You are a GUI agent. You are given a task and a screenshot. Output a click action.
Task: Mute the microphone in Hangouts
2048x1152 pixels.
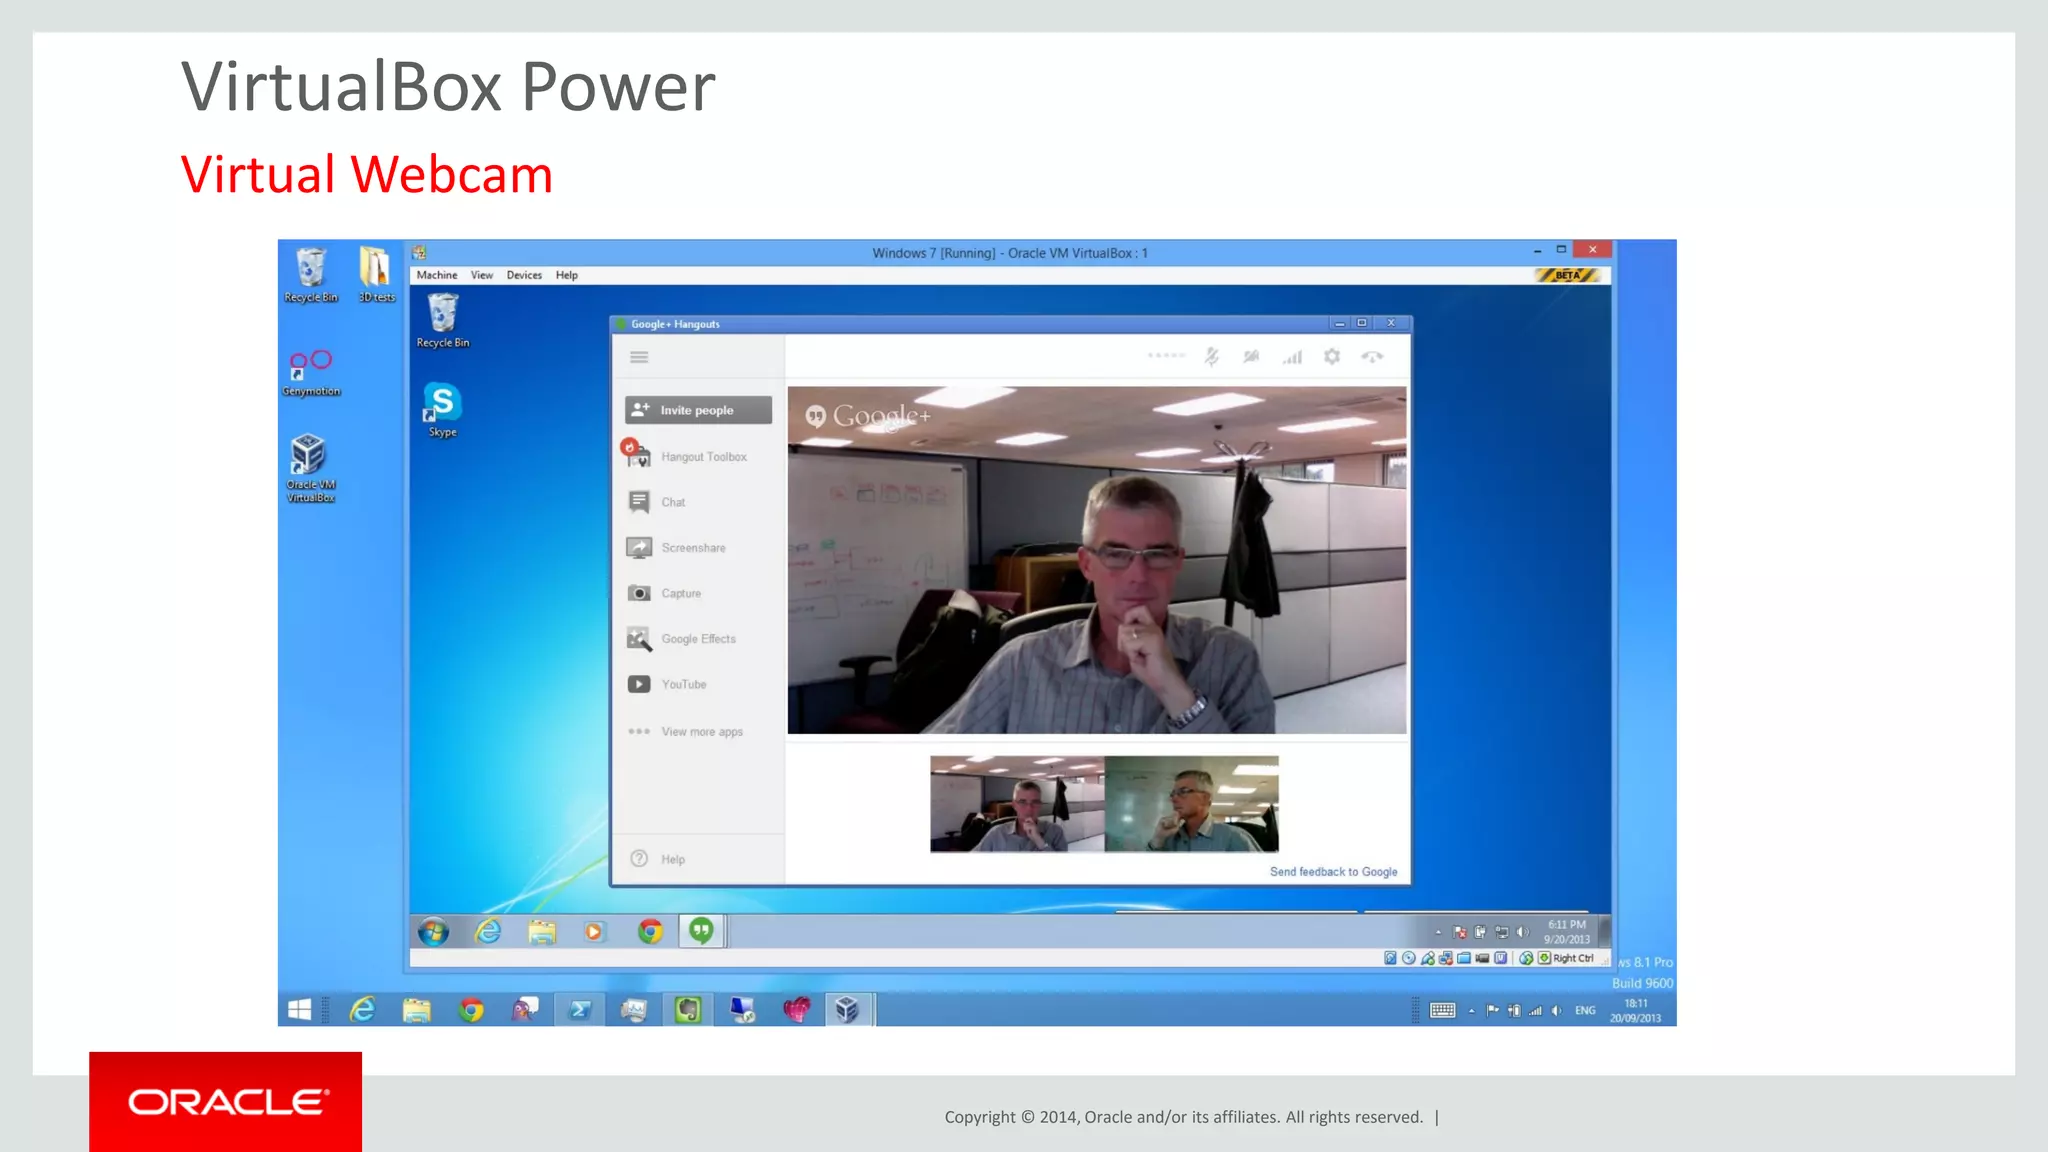pyautogui.click(x=1211, y=357)
